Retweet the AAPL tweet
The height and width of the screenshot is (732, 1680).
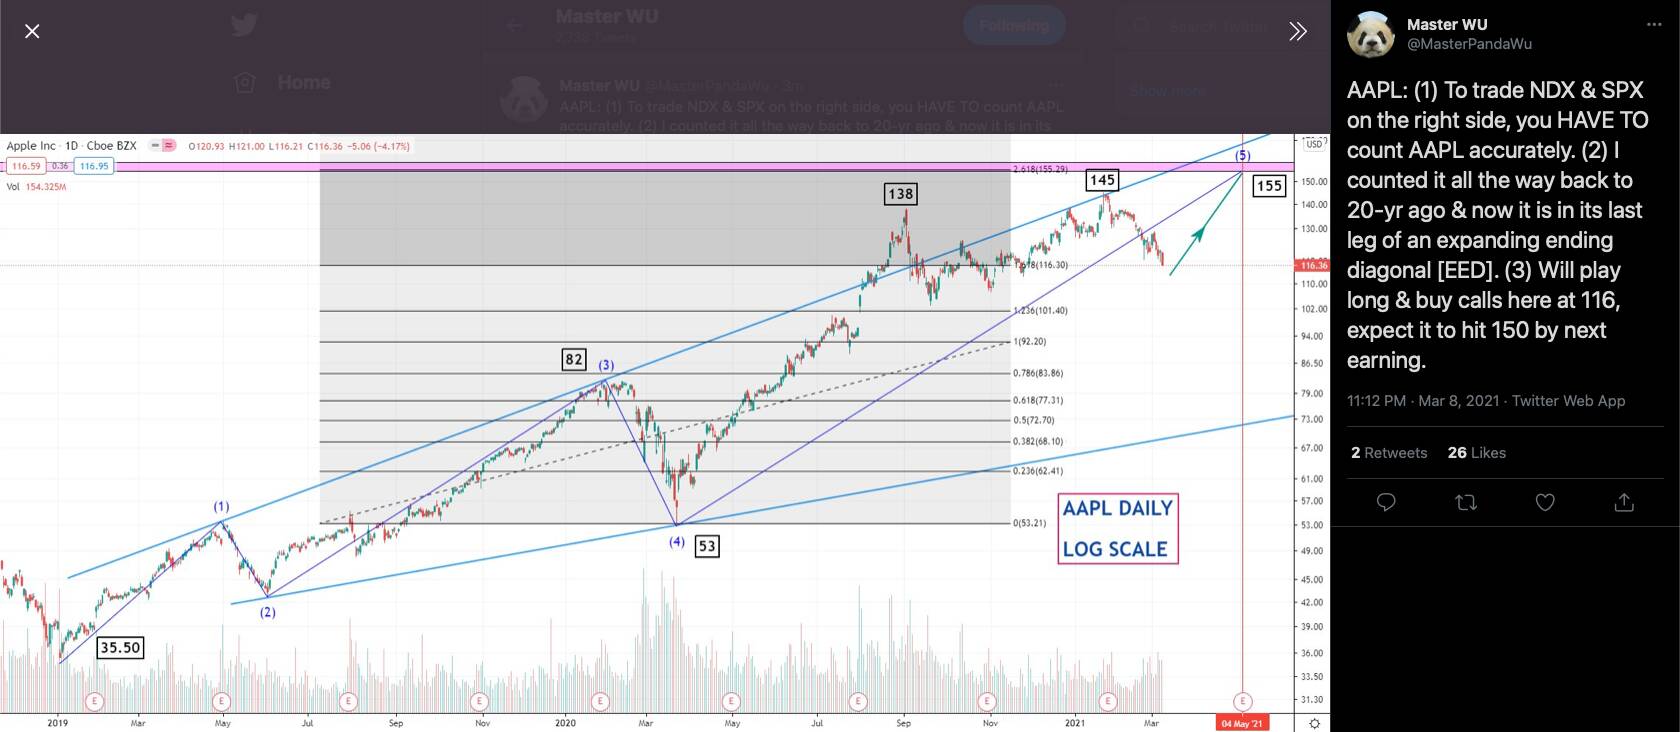pos(1466,502)
